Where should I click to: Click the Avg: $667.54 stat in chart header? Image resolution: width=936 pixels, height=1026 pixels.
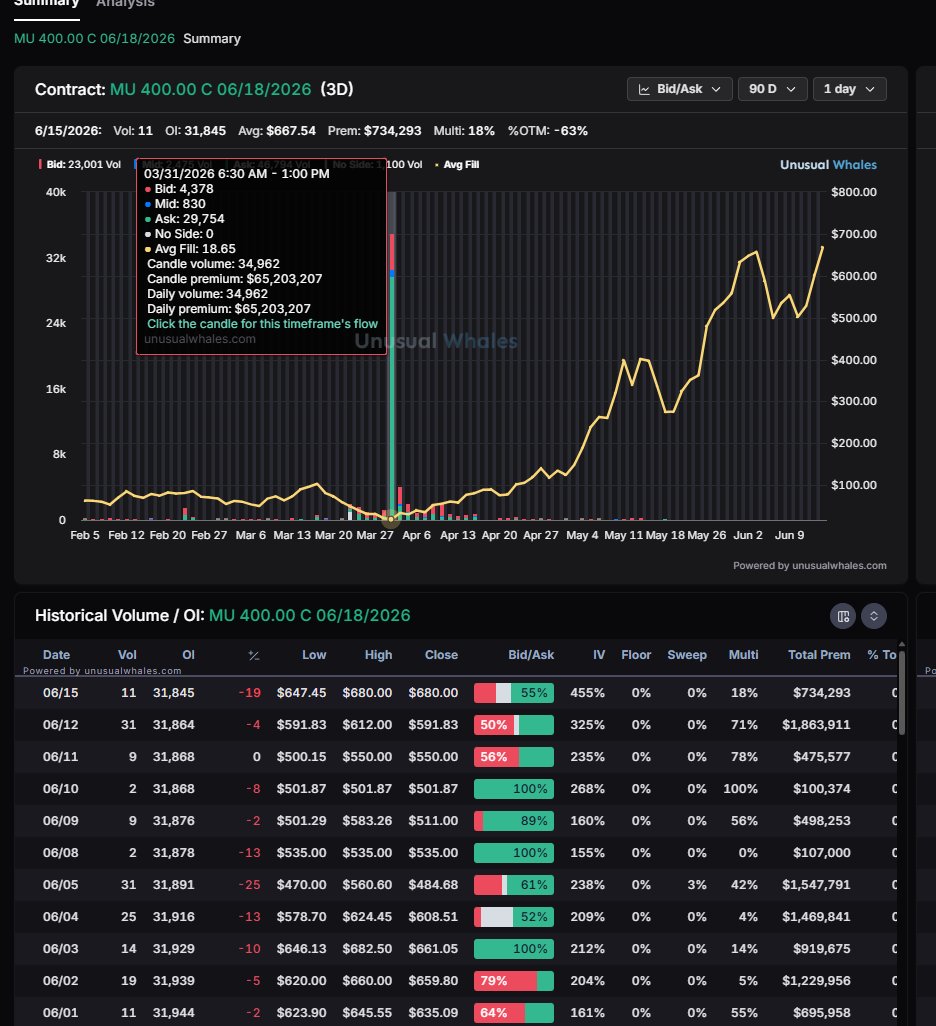277,131
